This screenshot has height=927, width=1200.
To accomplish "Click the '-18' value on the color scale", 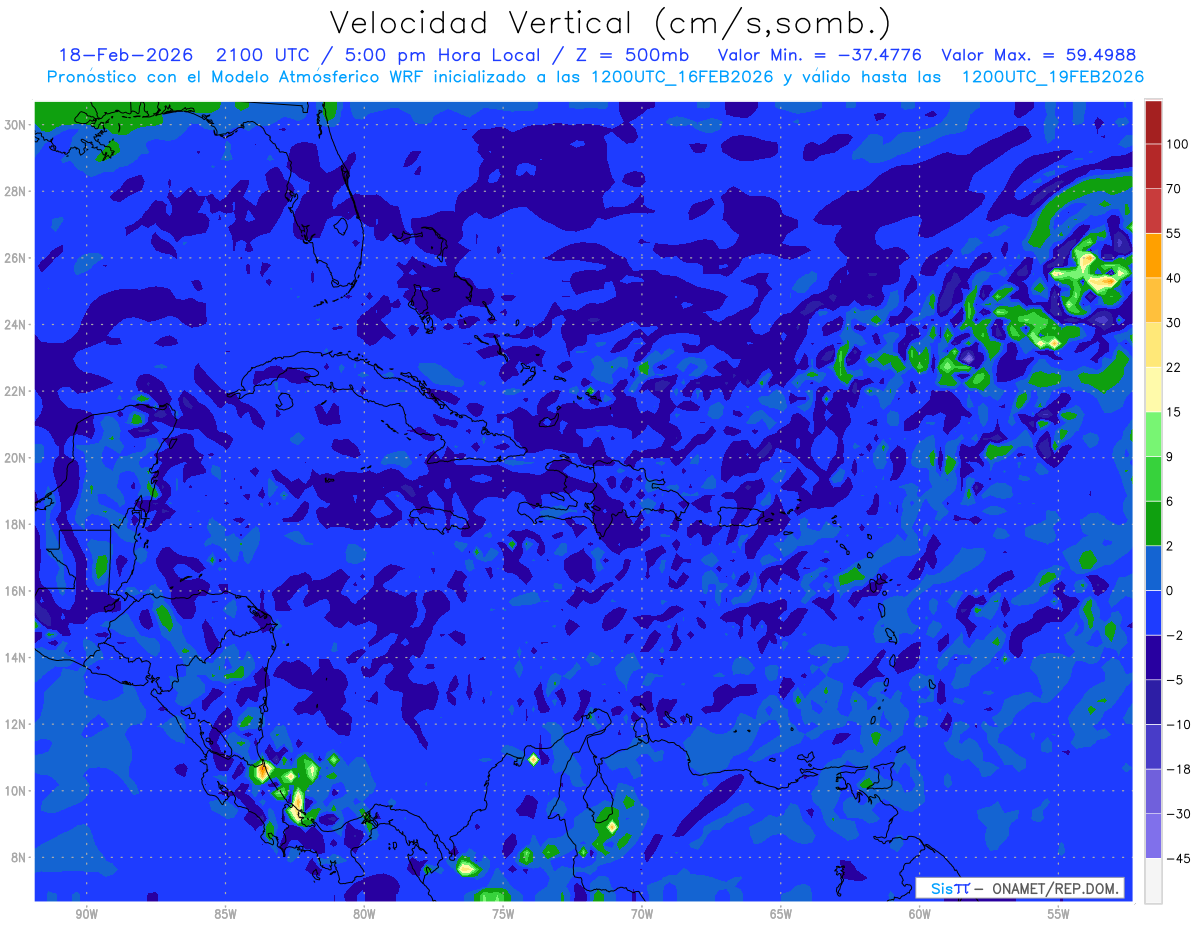I will 1177,769.
